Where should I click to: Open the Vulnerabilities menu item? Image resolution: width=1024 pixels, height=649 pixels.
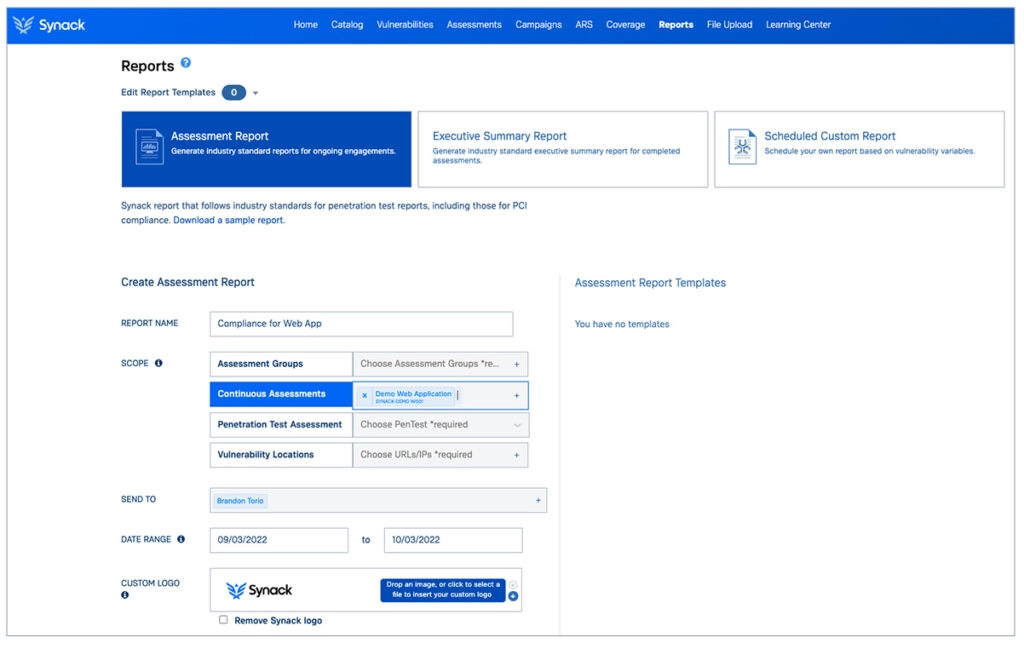[405, 25]
